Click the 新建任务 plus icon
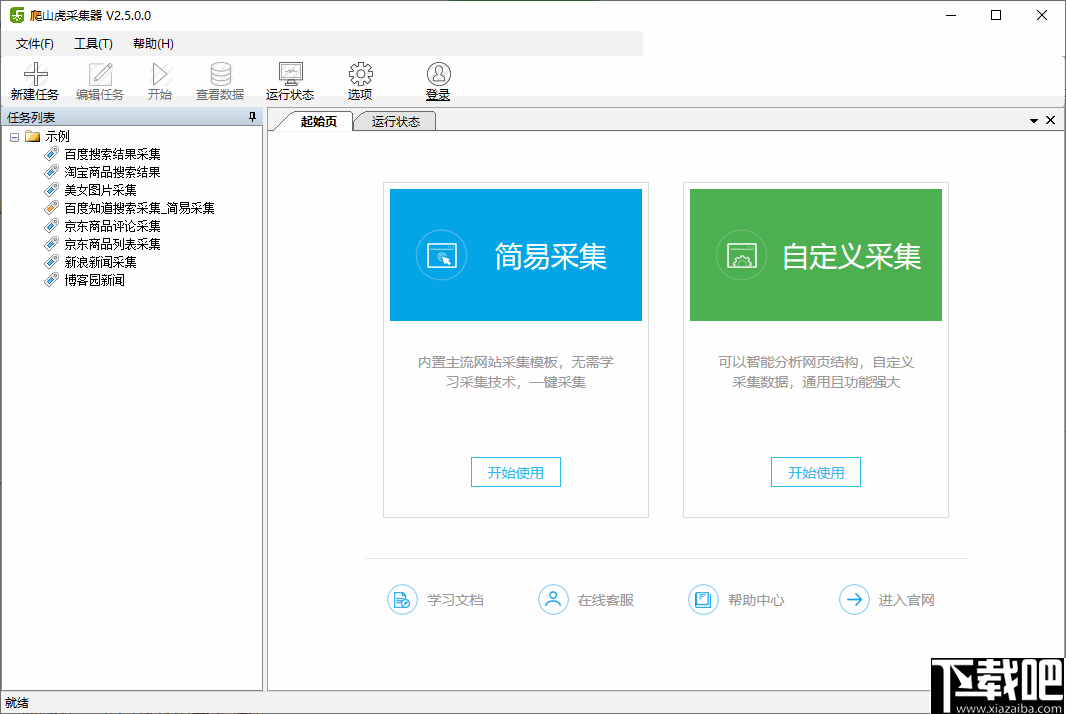Screen dimensions: 1066x714 coord(35,73)
